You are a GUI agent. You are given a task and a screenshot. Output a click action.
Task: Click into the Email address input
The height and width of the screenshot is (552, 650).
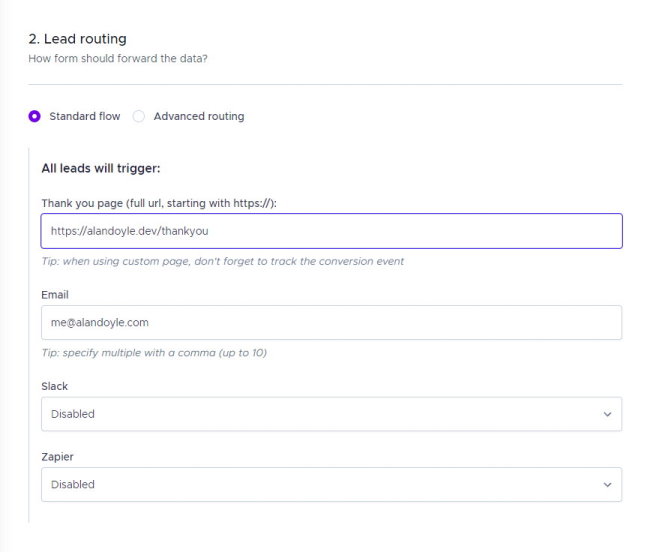[x=332, y=323]
